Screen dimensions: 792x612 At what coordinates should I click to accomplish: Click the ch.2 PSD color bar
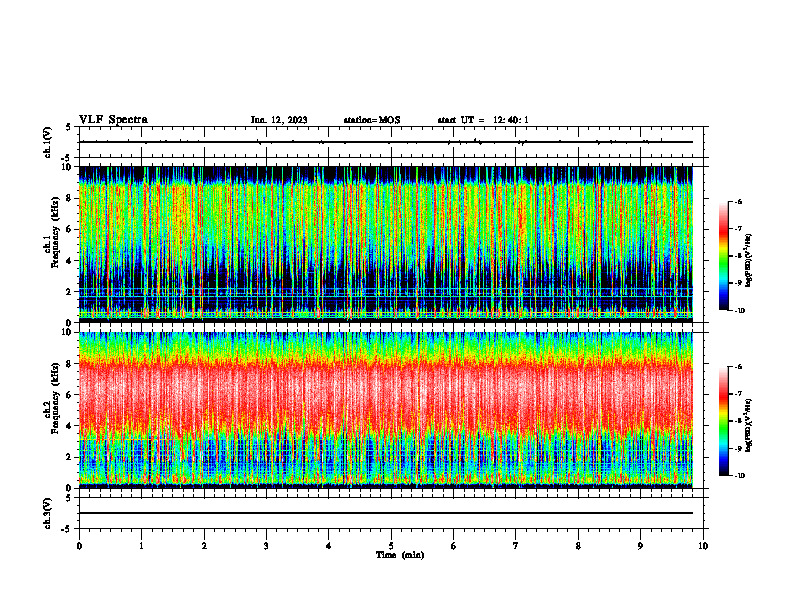pos(723,421)
